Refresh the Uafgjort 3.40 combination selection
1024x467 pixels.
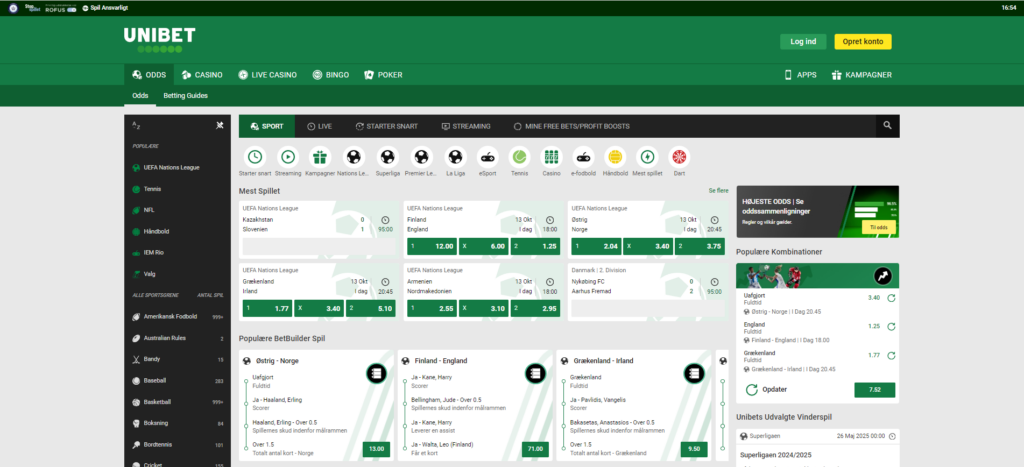[891, 298]
